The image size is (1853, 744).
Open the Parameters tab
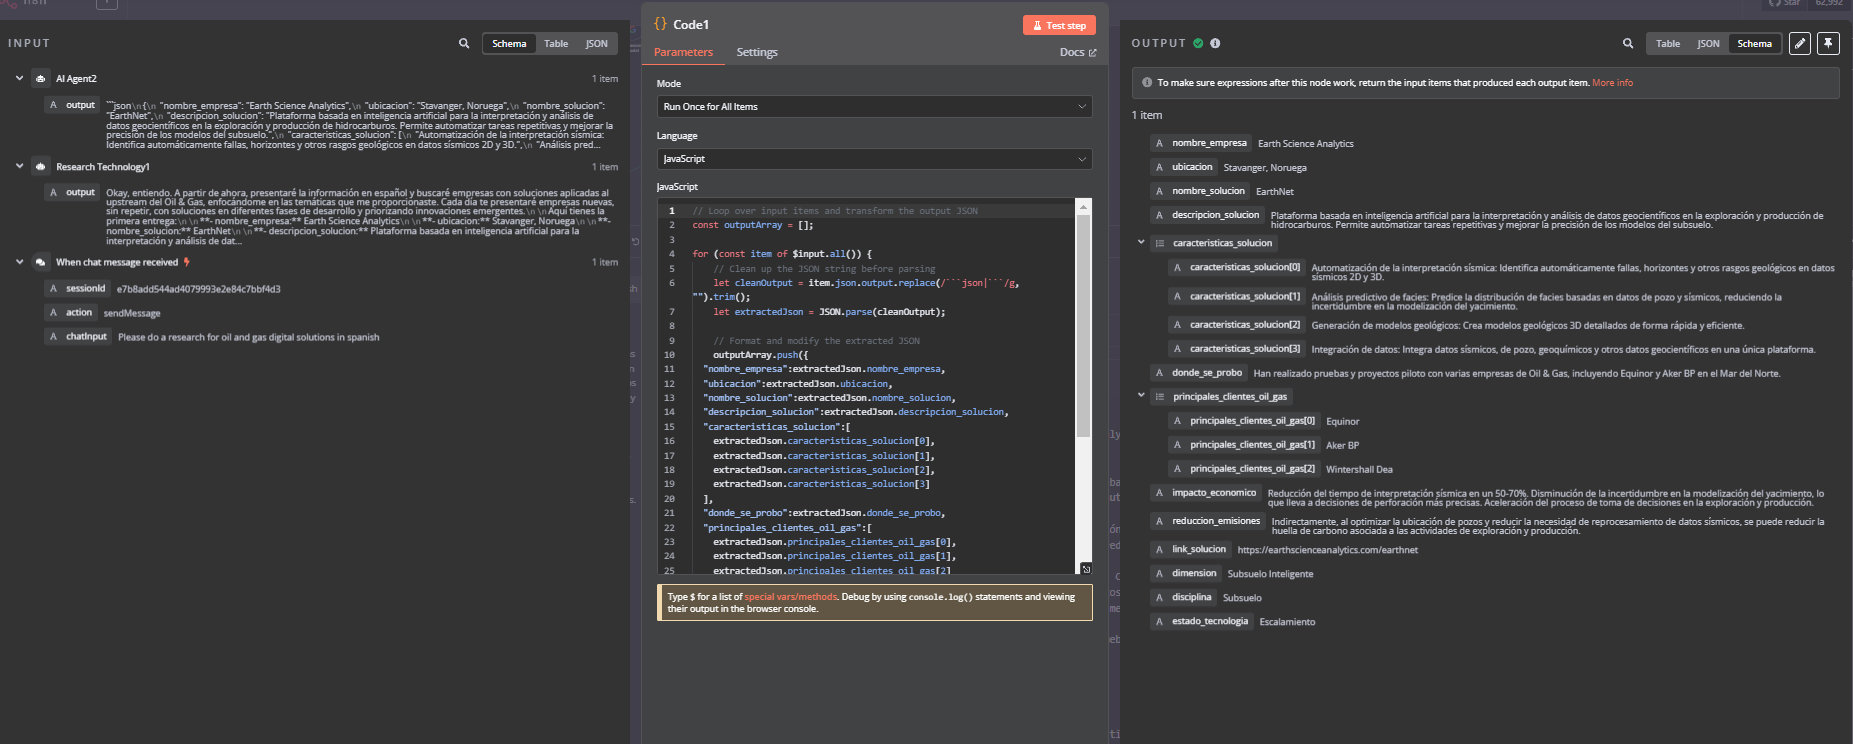pyautogui.click(x=683, y=52)
